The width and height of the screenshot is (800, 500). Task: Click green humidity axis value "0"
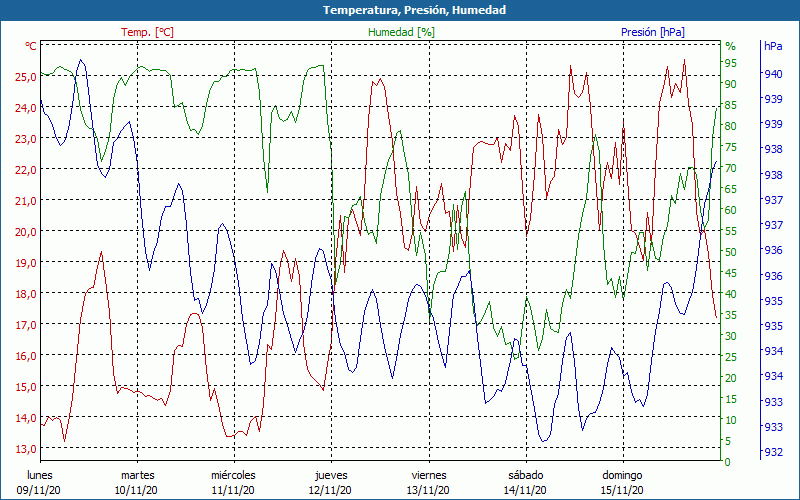(728, 462)
